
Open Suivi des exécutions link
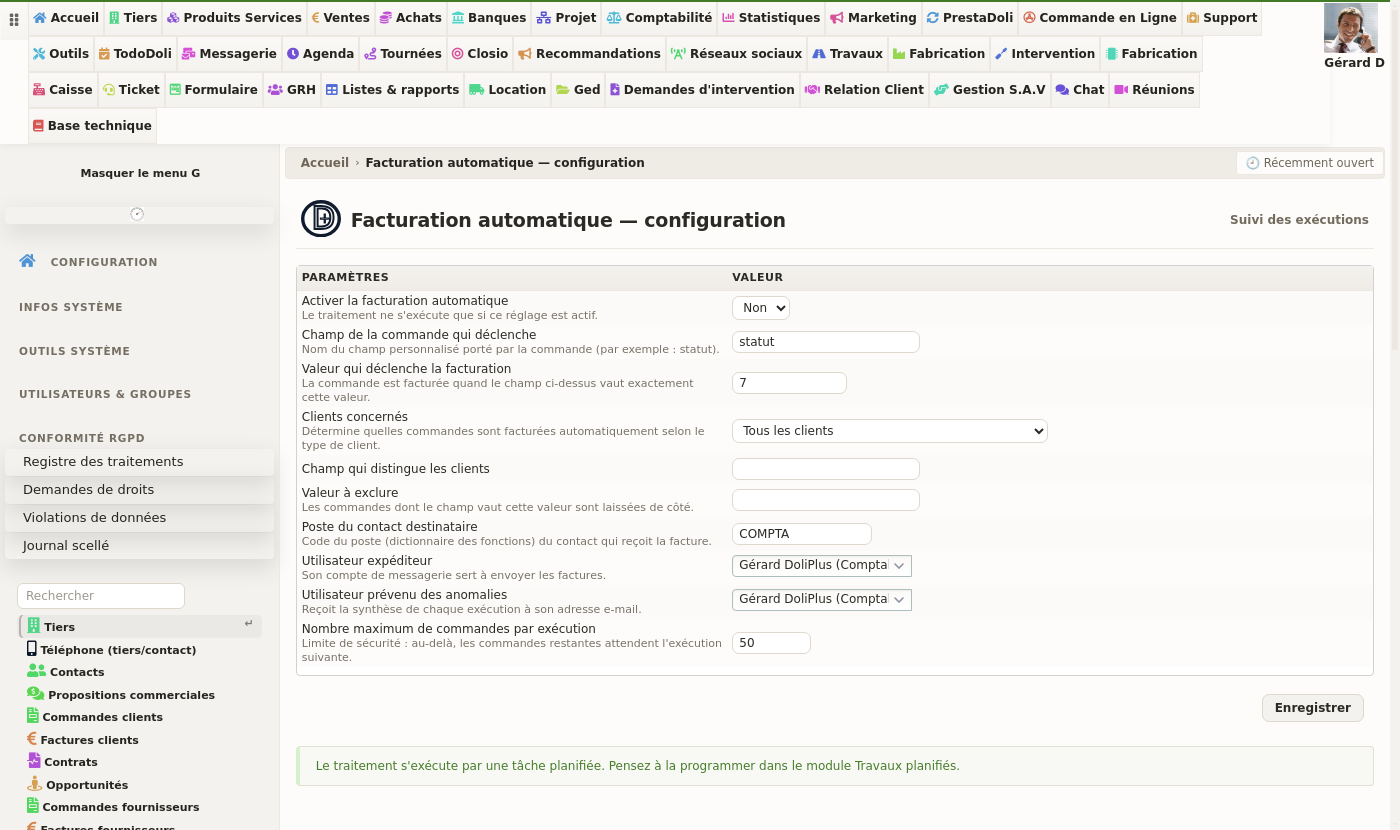pyautogui.click(x=1299, y=220)
